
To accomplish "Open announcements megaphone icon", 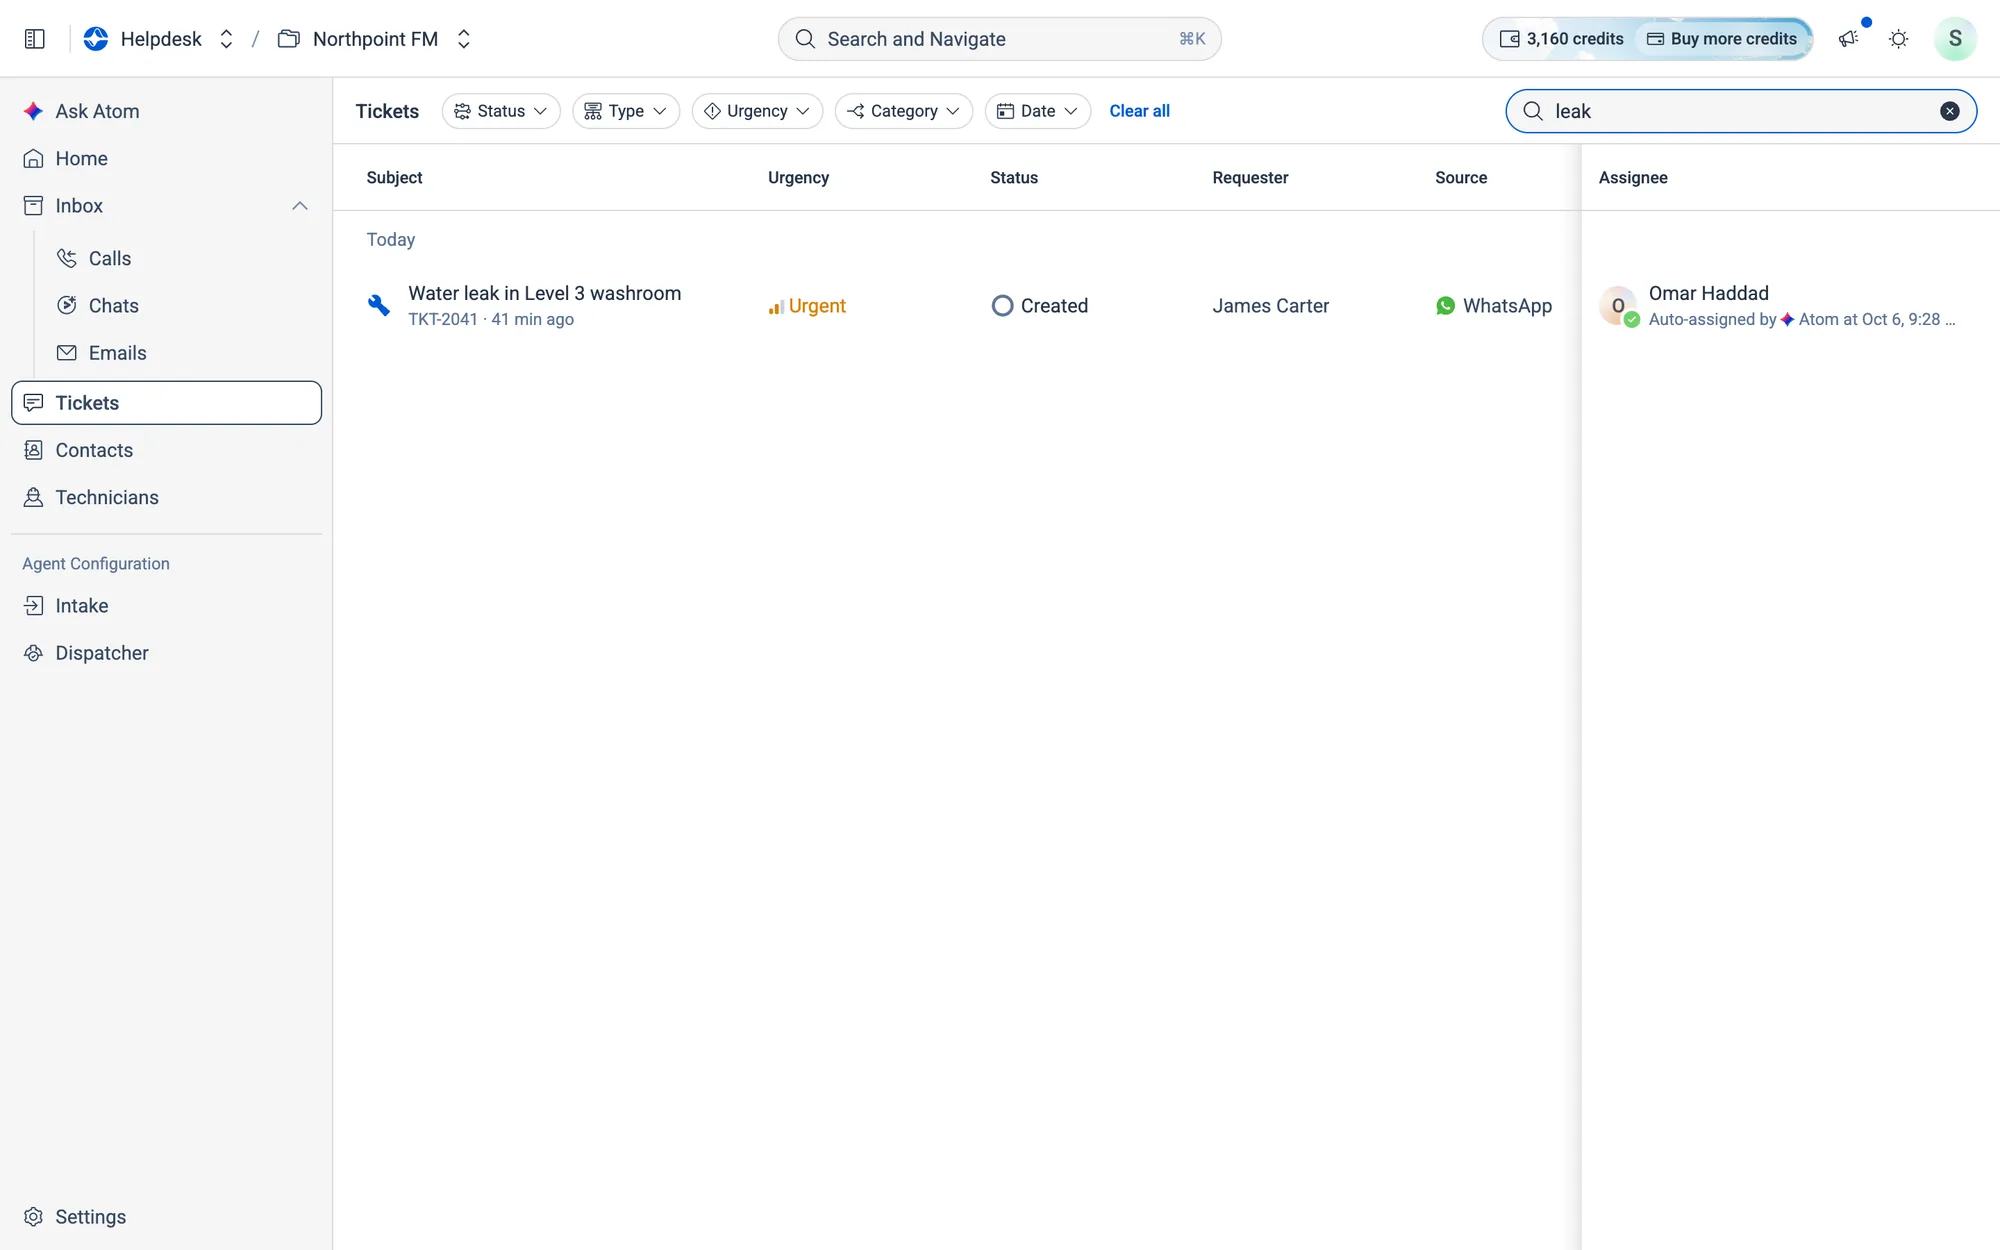I will tap(1849, 39).
